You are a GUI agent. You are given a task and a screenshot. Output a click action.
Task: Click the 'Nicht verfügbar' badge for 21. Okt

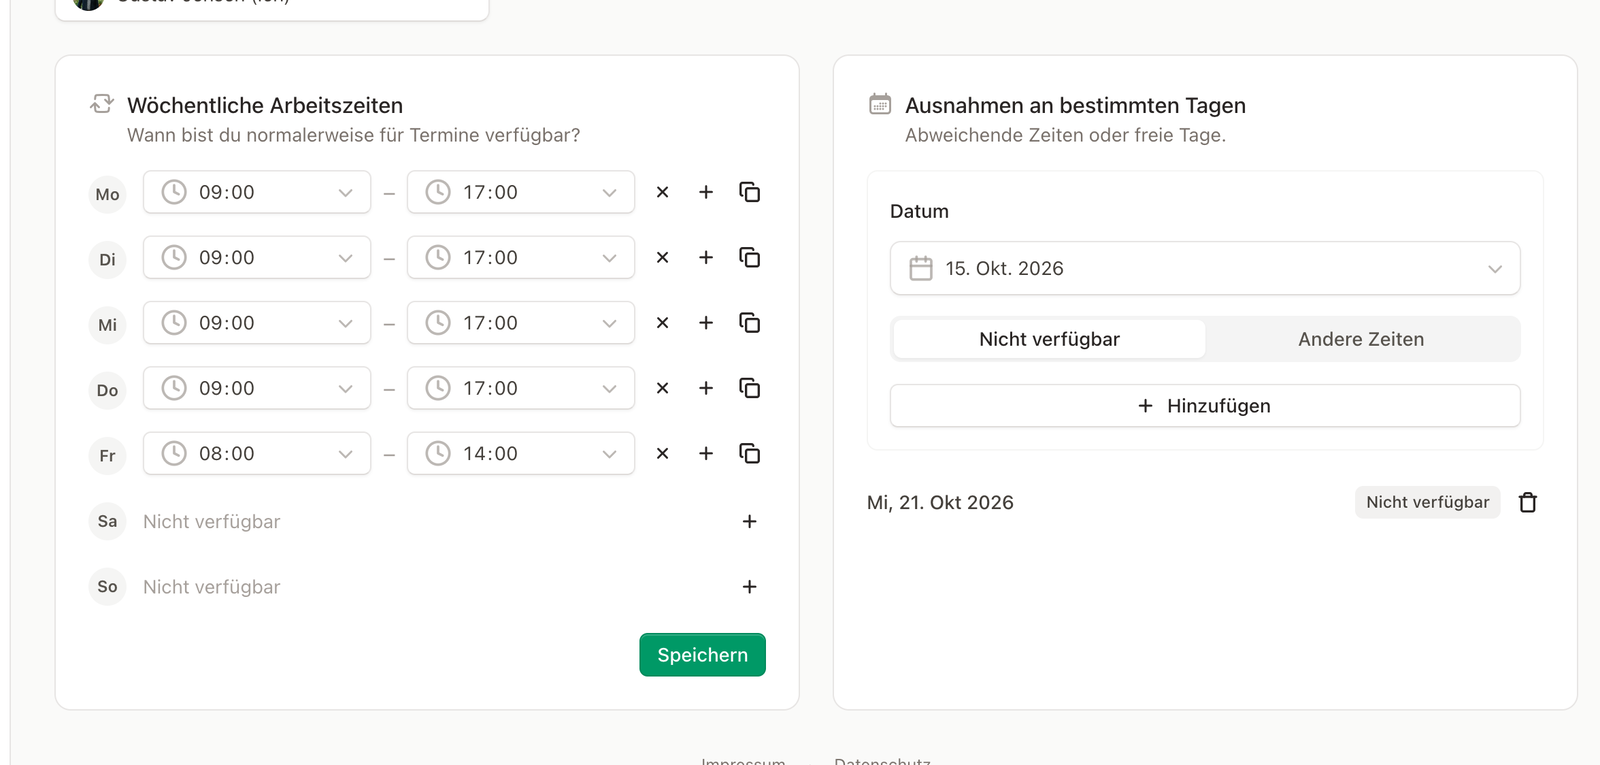click(x=1428, y=502)
